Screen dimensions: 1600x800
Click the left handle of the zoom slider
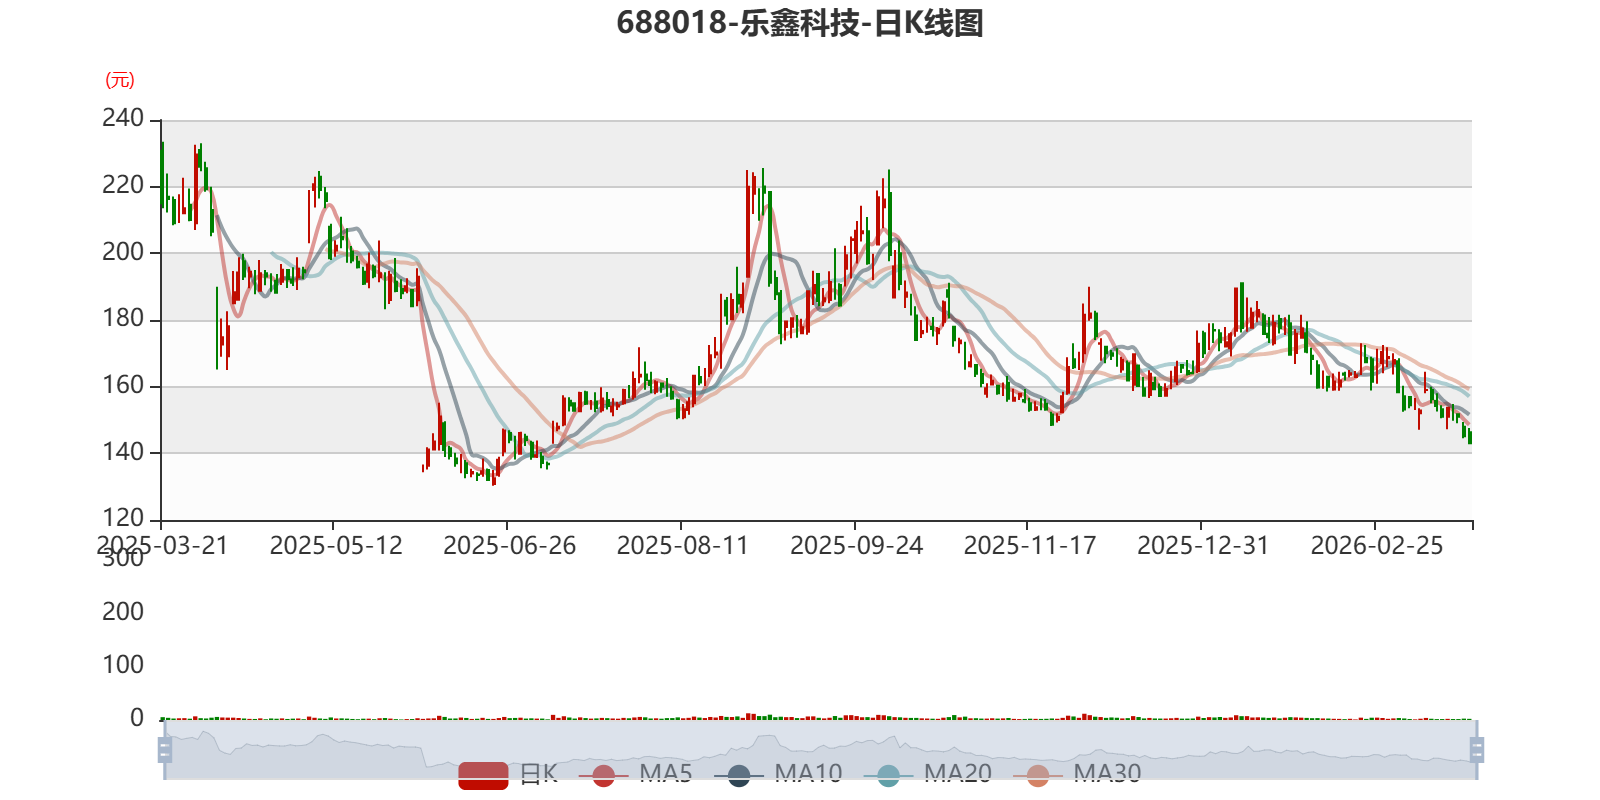click(x=165, y=749)
